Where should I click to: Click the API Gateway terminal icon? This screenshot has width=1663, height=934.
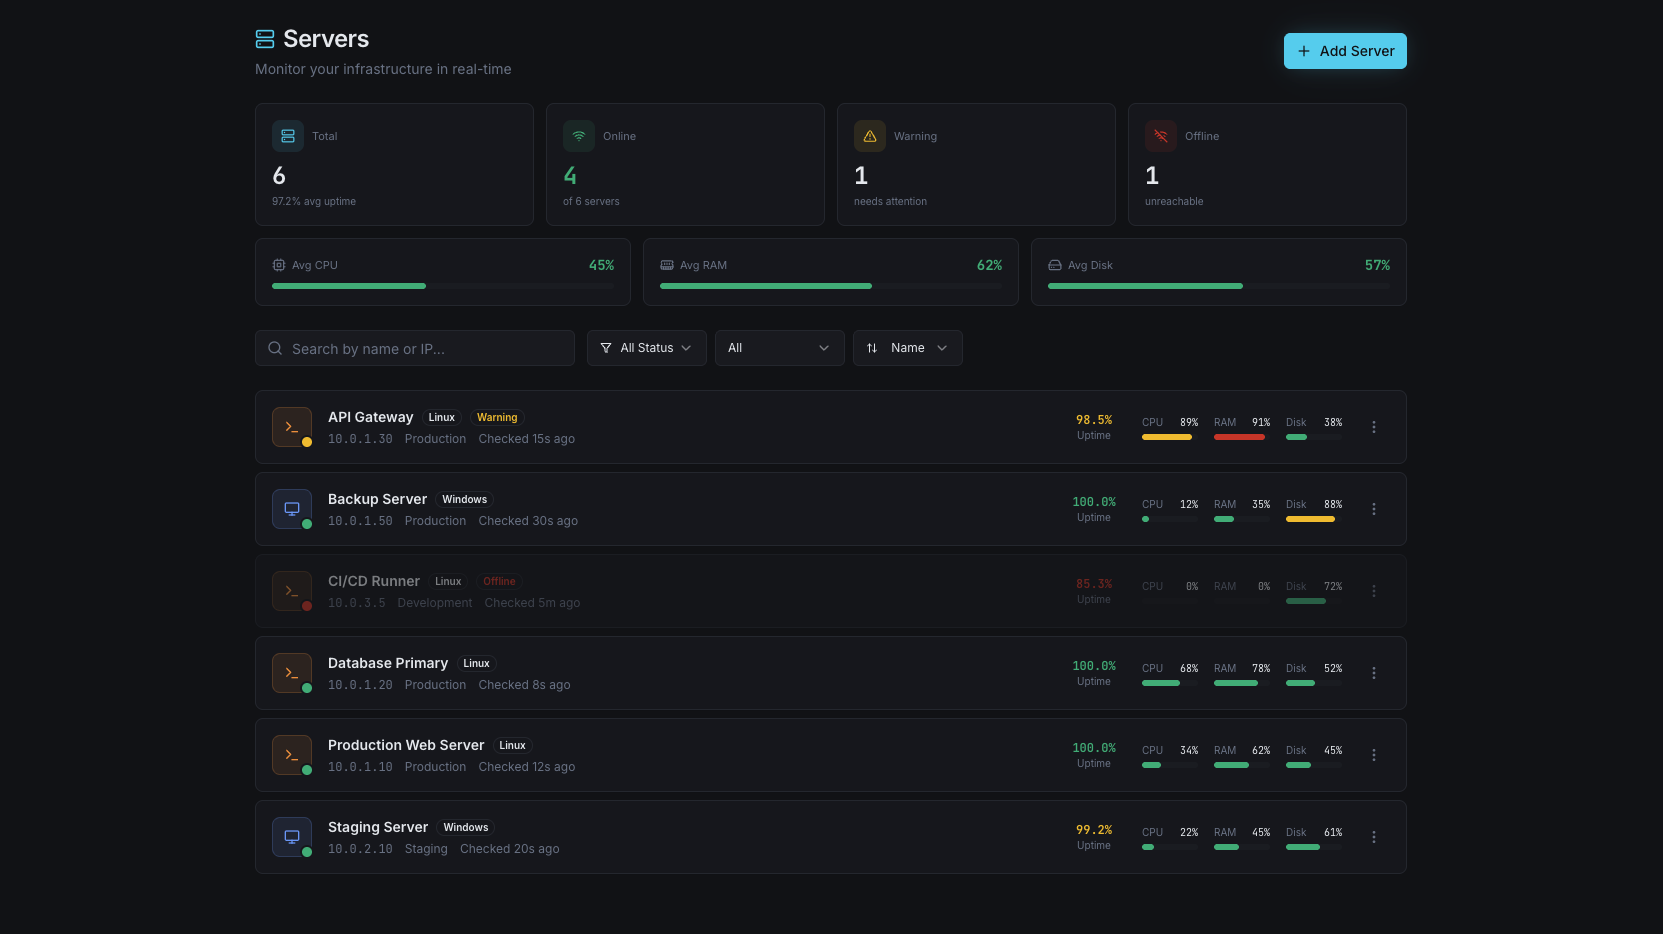tap(291, 427)
